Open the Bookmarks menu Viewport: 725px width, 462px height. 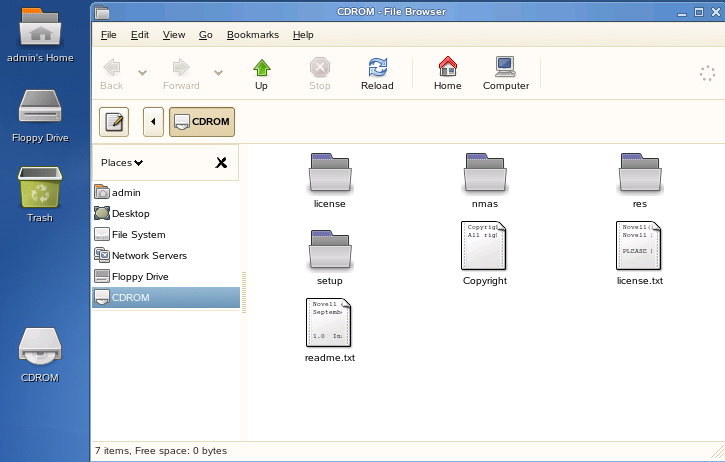pyautogui.click(x=253, y=35)
